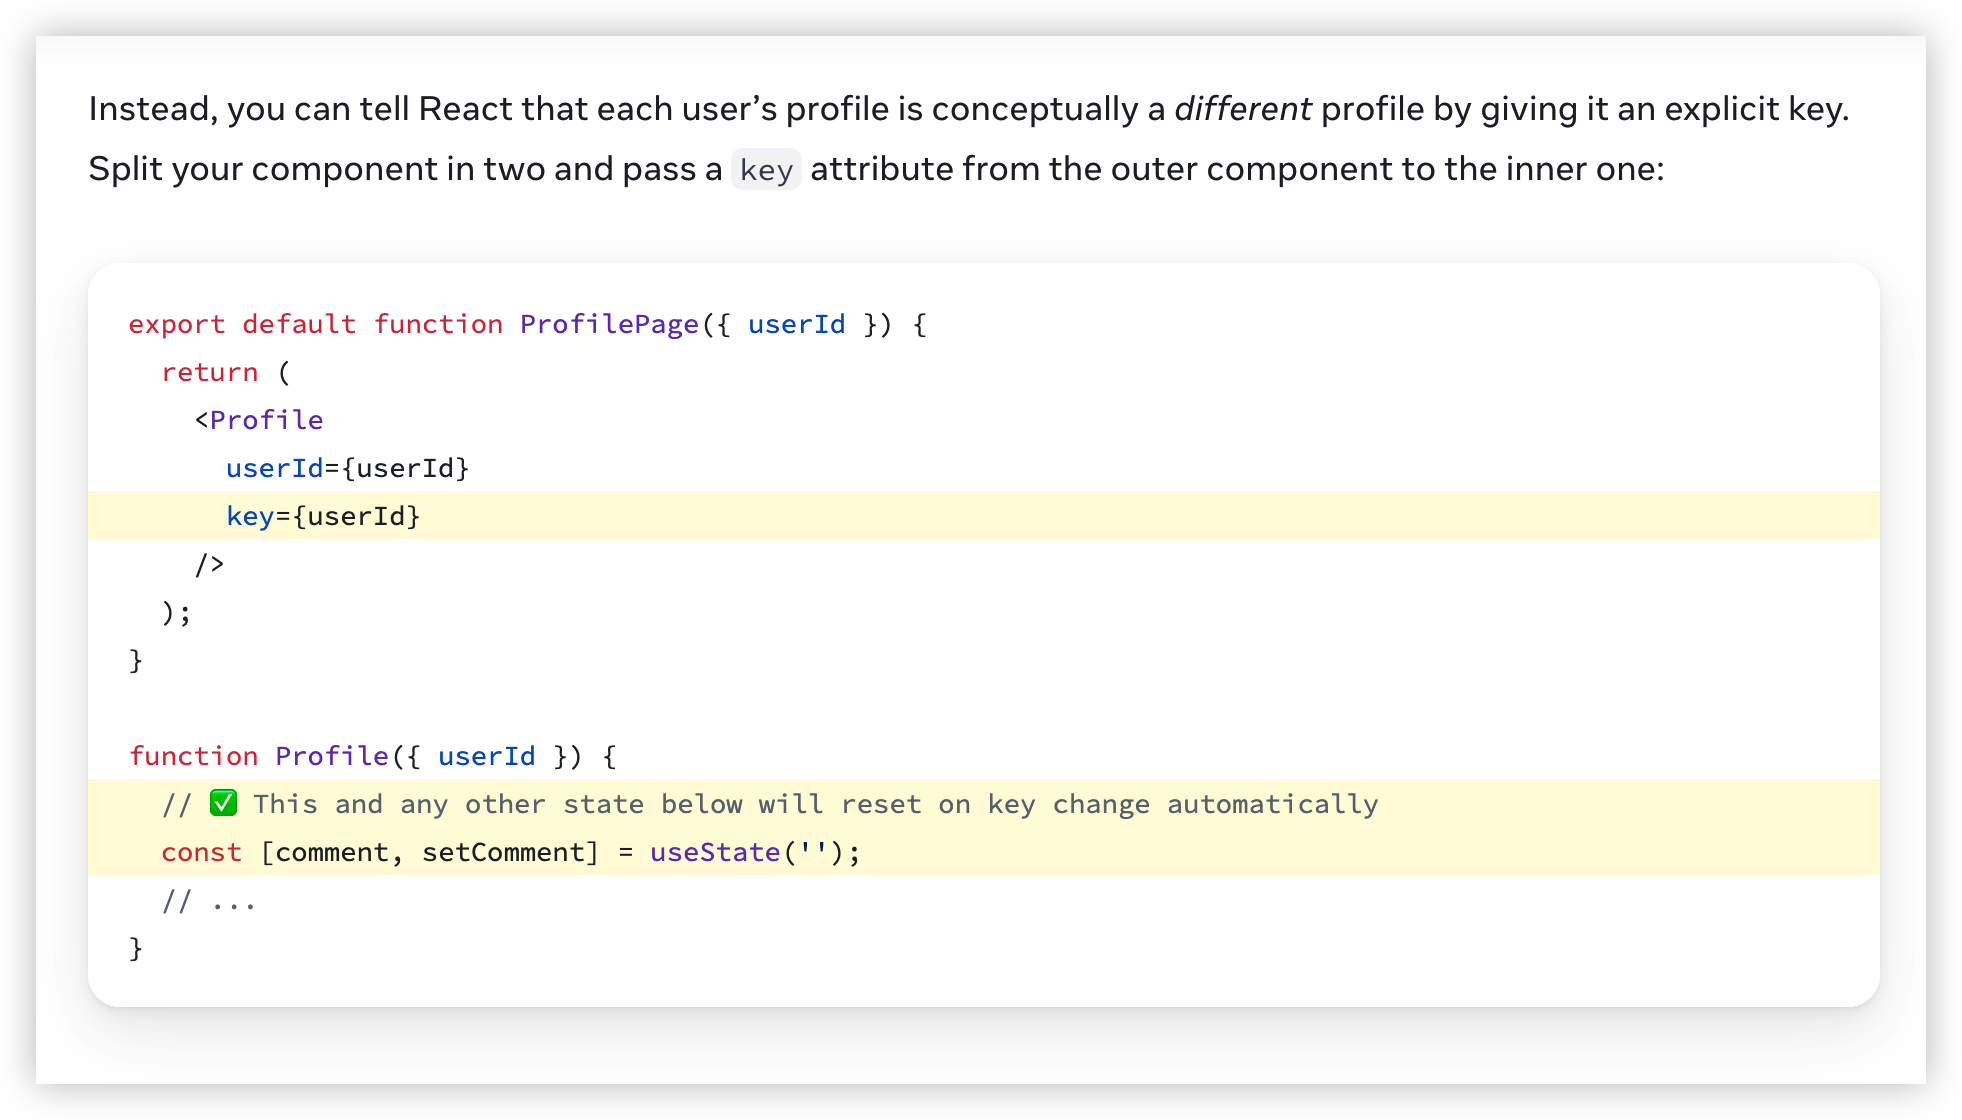Click the self-closing '/>' tag
The image size is (1962, 1120).
tap(209, 564)
